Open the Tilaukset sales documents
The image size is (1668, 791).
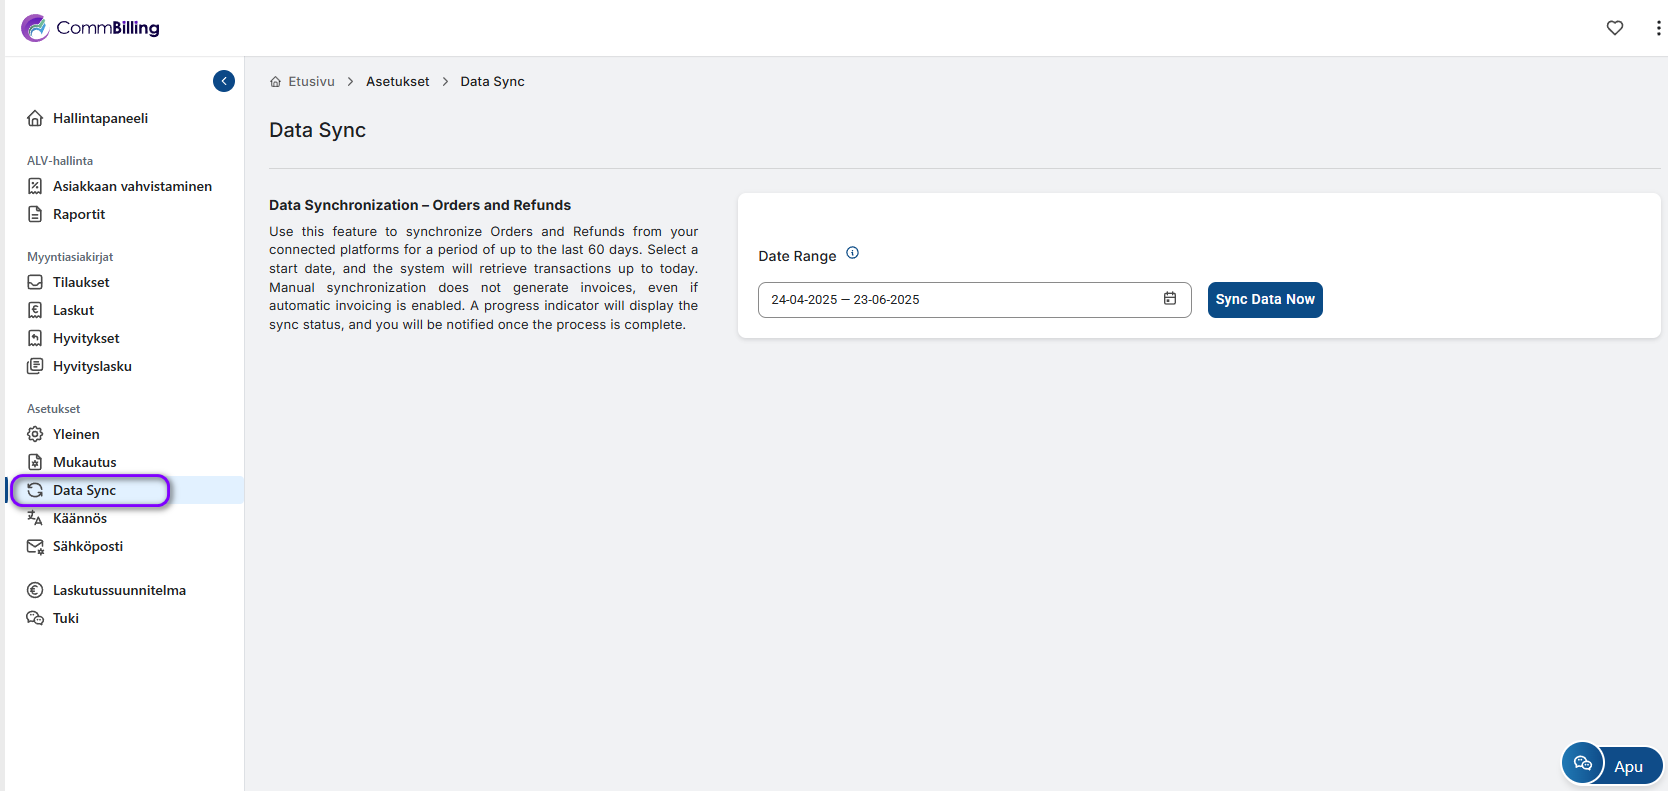click(81, 282)
